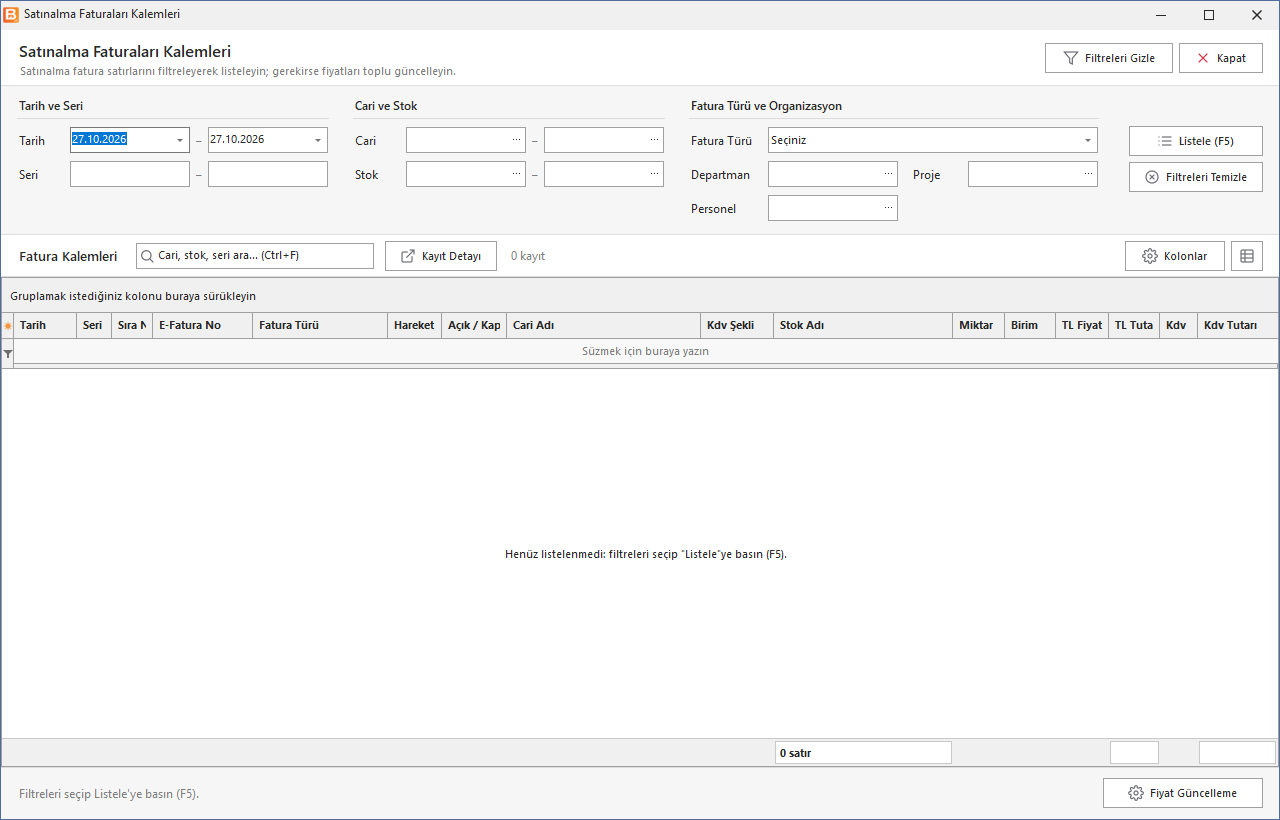Sort by the Fatura Türü column header
The image size is (1280, 820).
coord(320,325)
